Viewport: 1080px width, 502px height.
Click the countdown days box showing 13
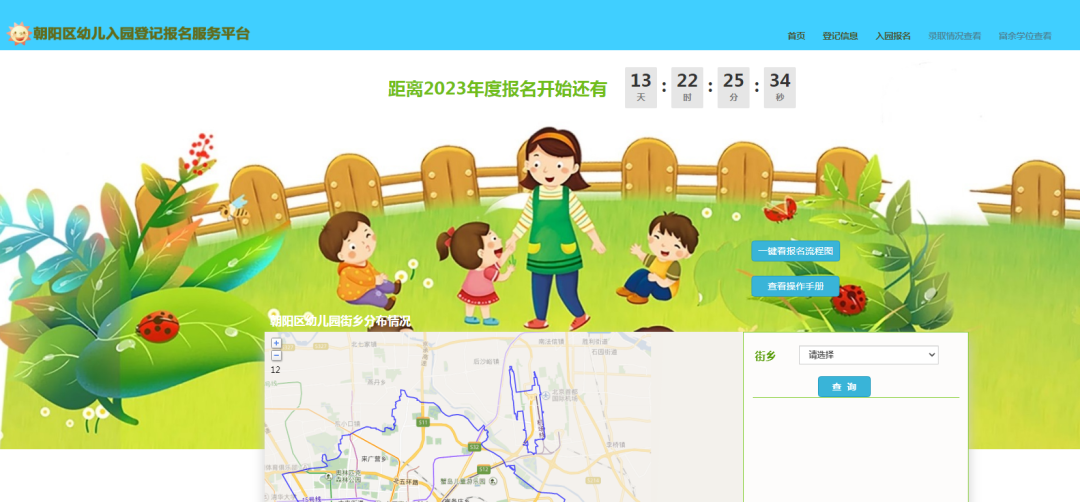click(641, 87)
